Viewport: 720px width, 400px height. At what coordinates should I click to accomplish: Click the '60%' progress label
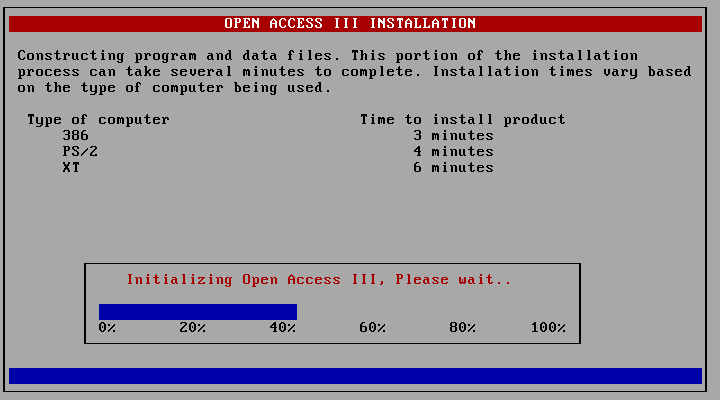372,327
